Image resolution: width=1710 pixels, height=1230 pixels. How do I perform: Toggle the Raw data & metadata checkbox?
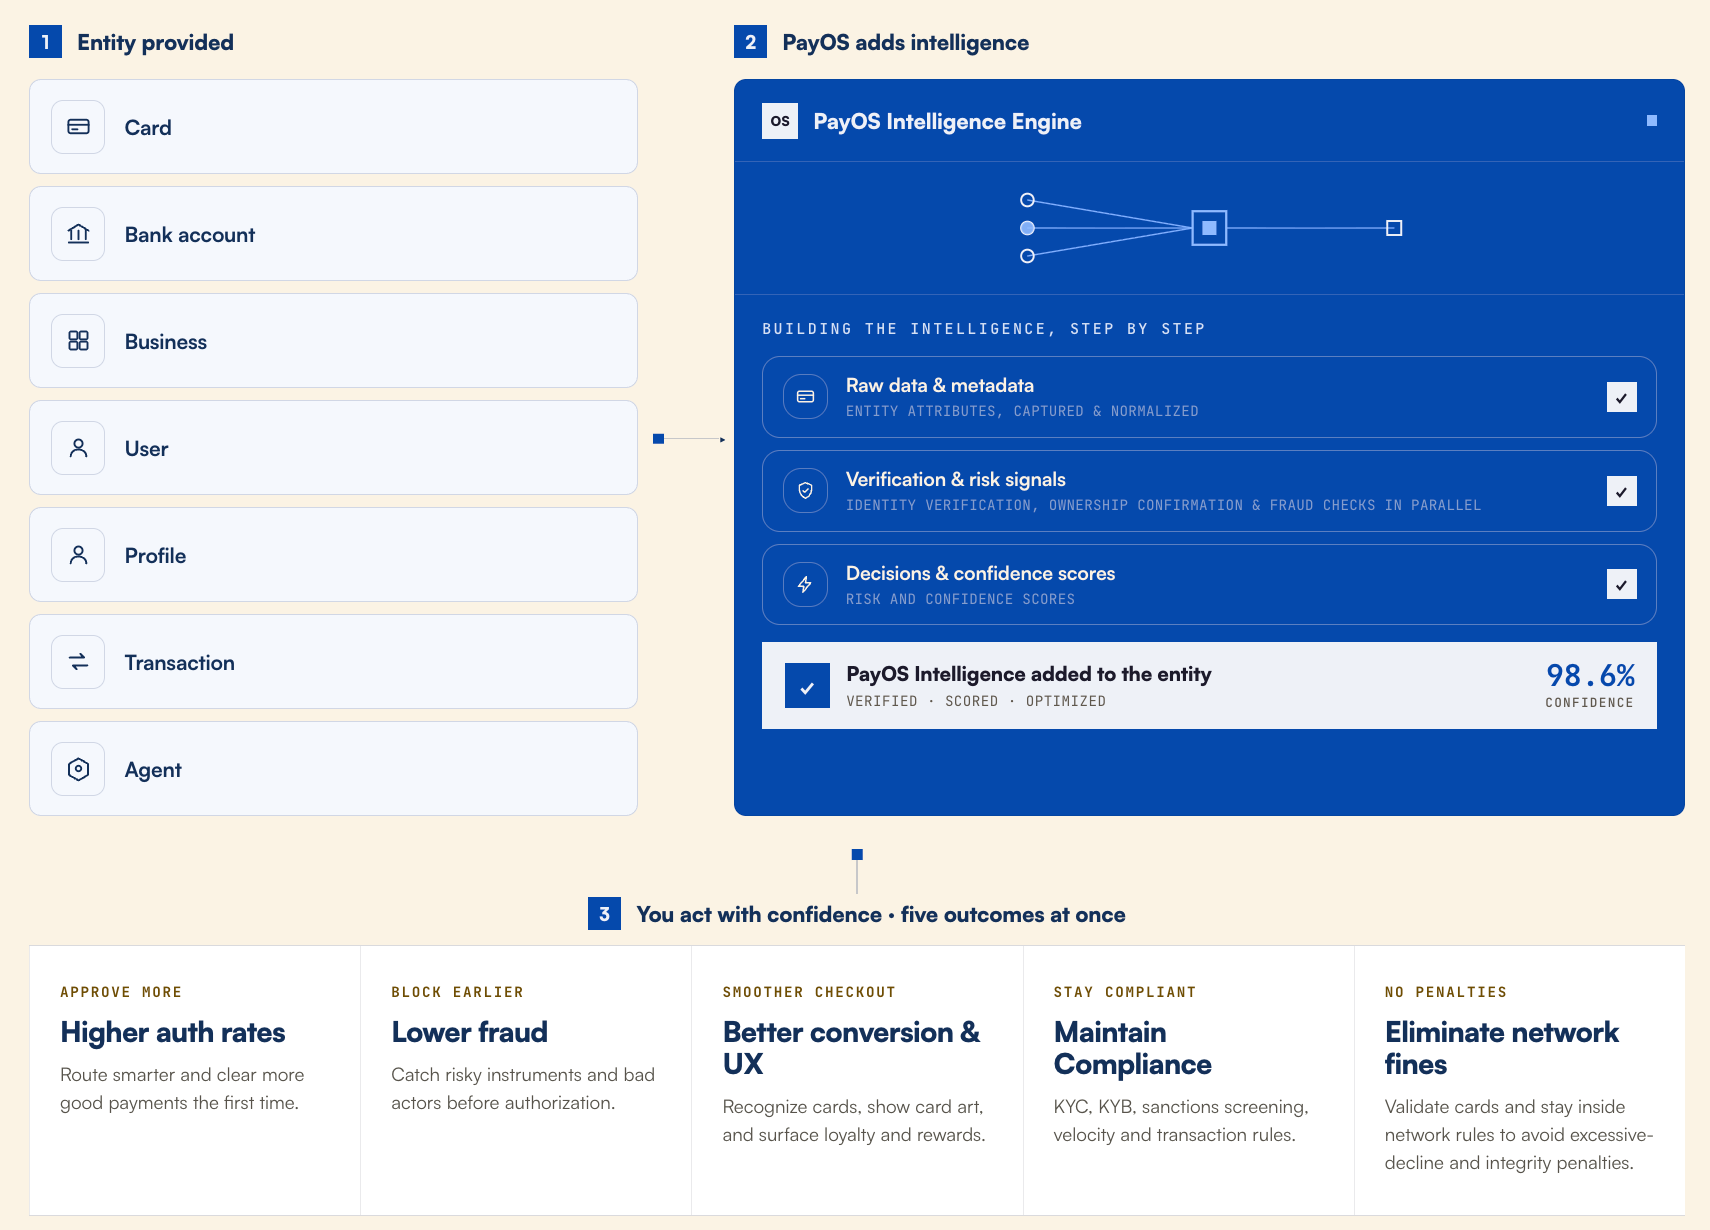[1622, 397]
